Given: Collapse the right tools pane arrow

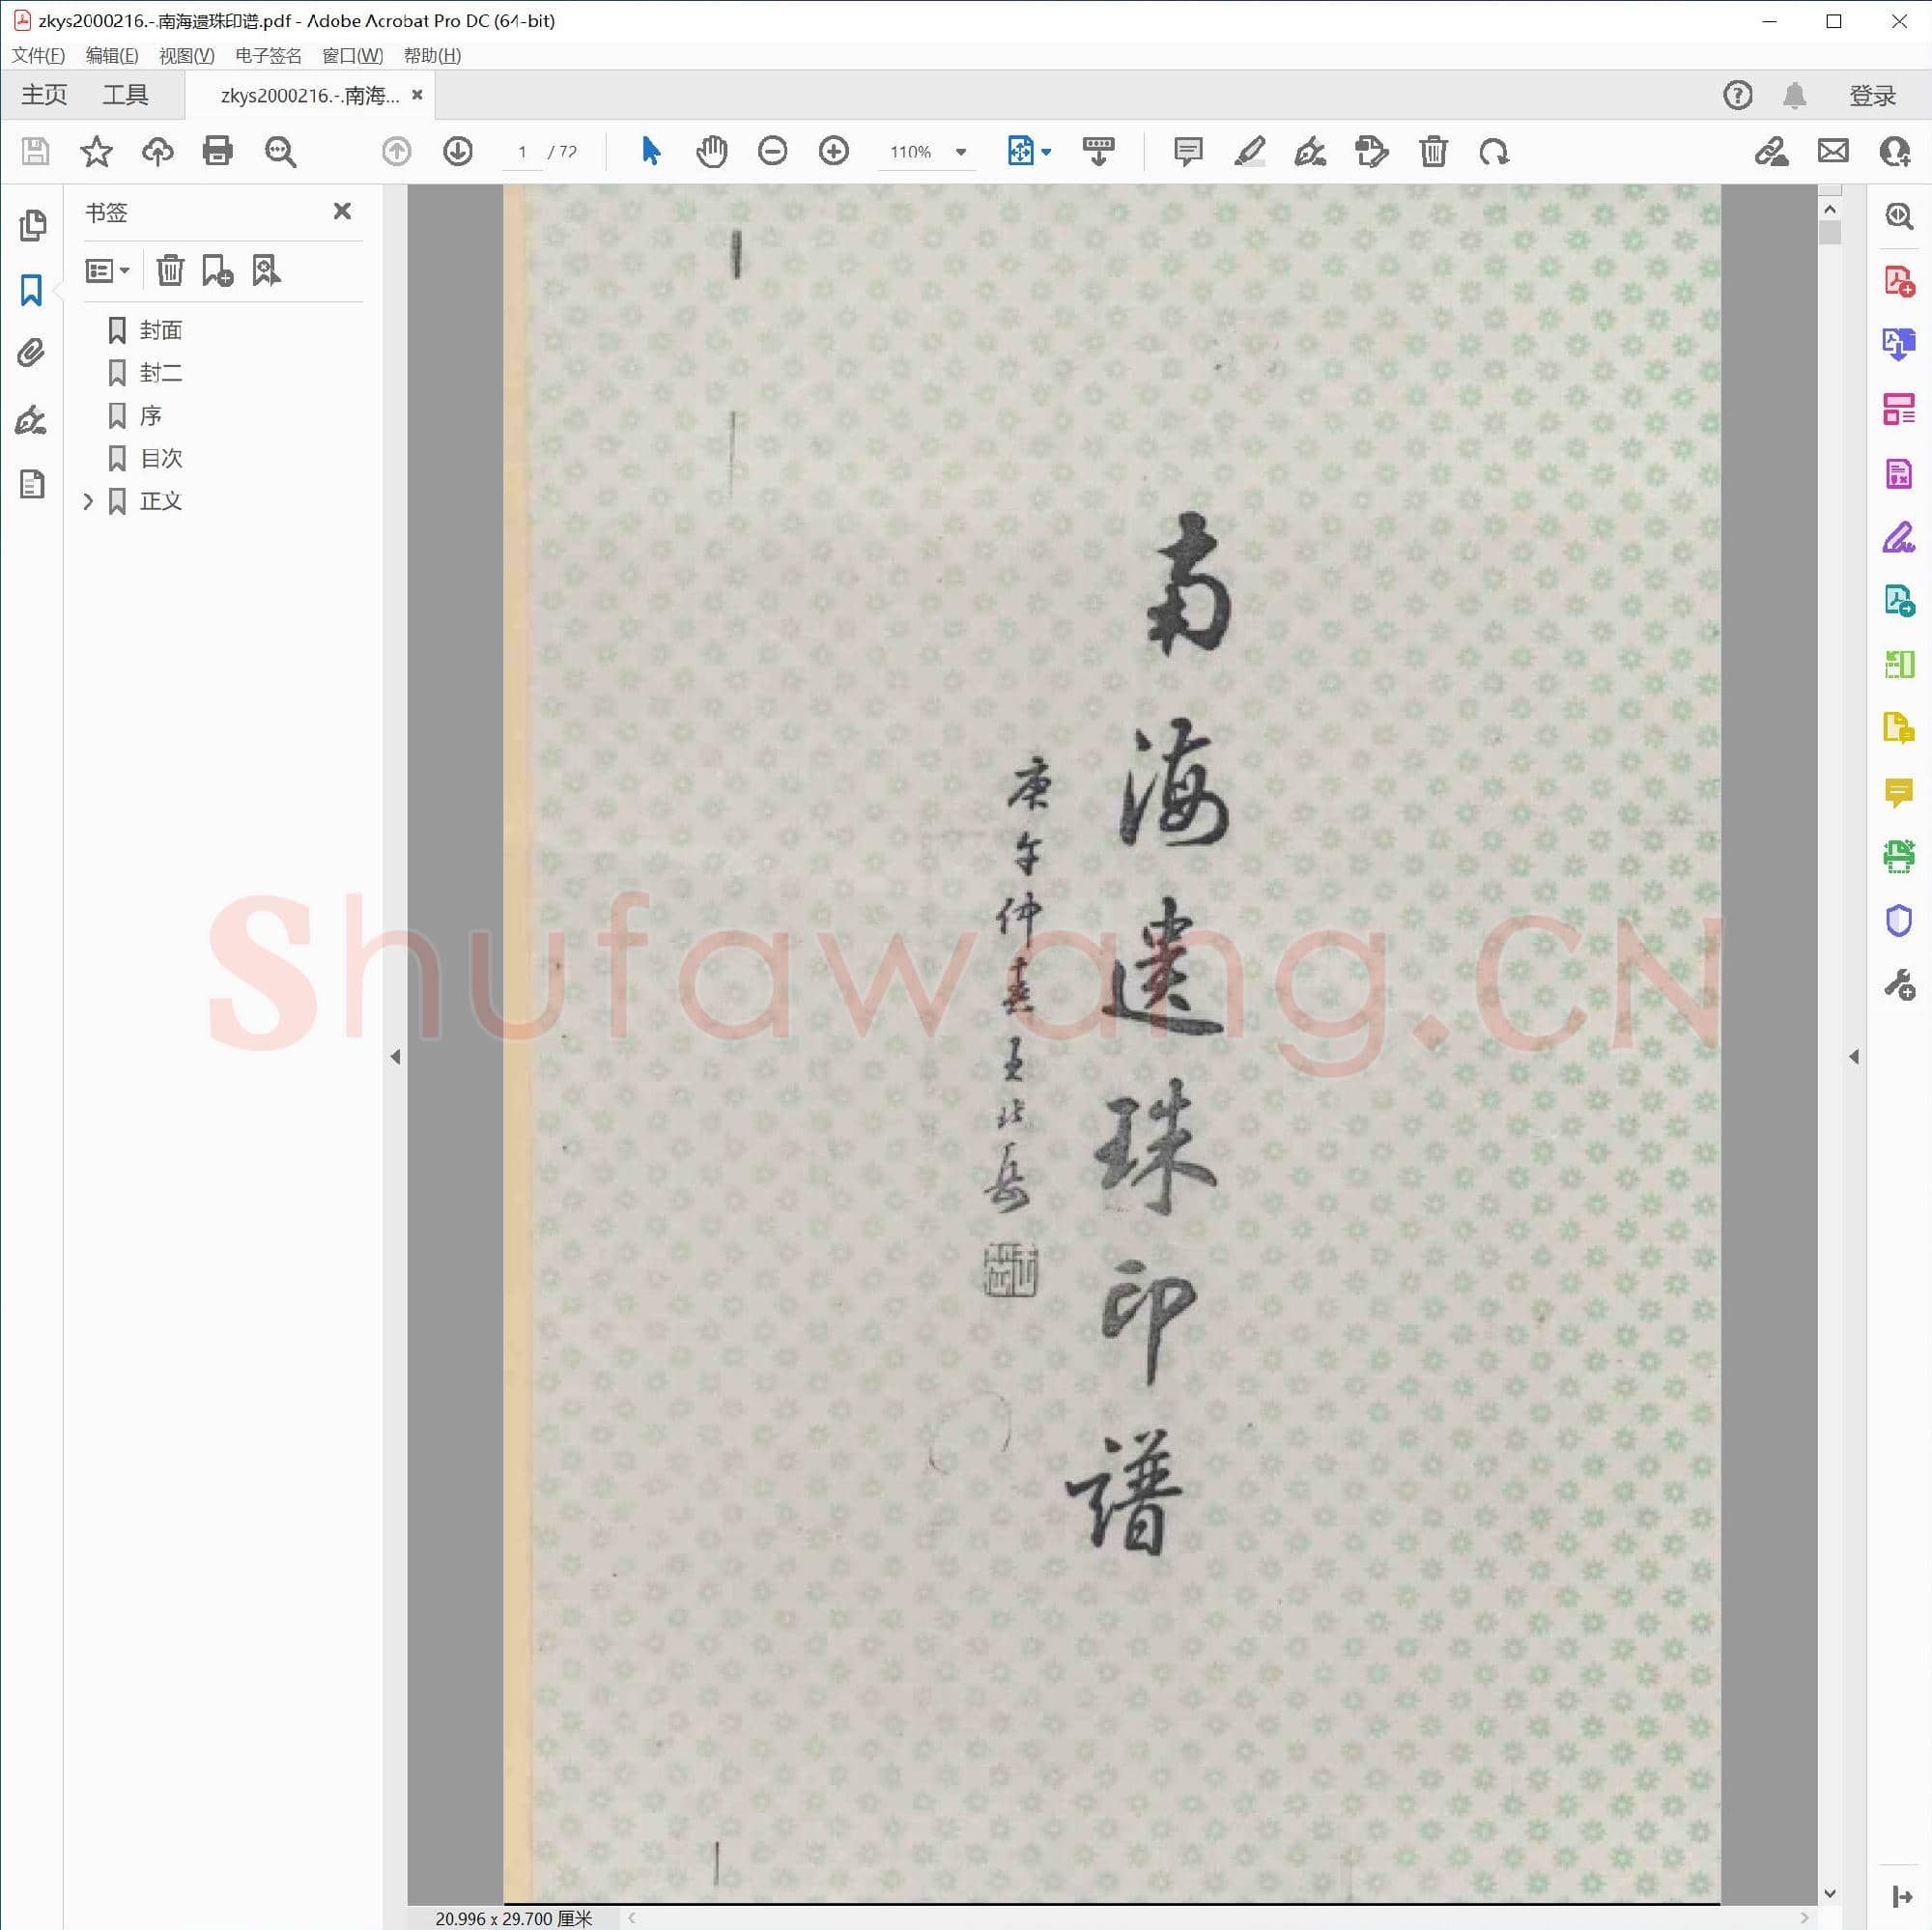Looking at the screenshot, I should click(1855, 1056).
